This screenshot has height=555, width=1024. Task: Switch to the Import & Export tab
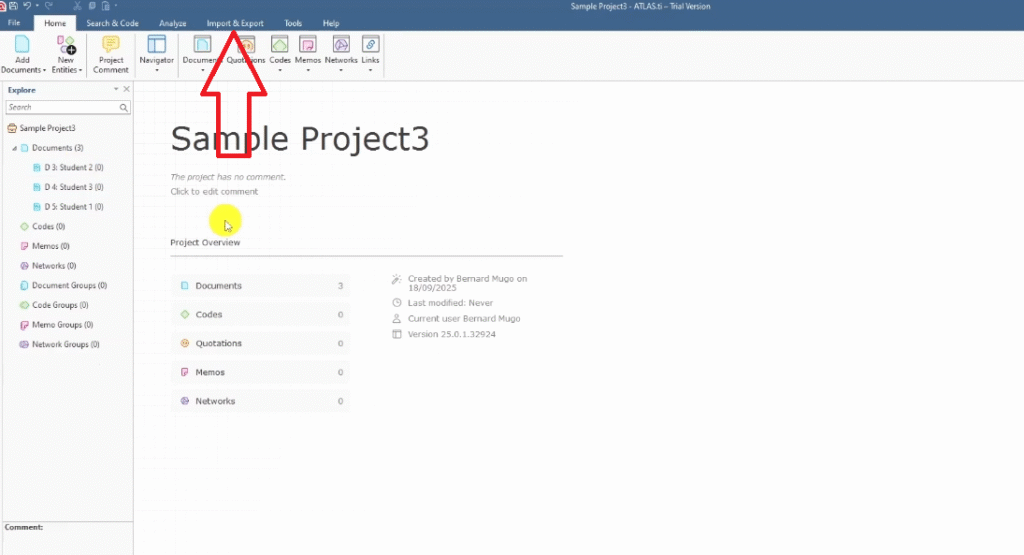point(235,23)
